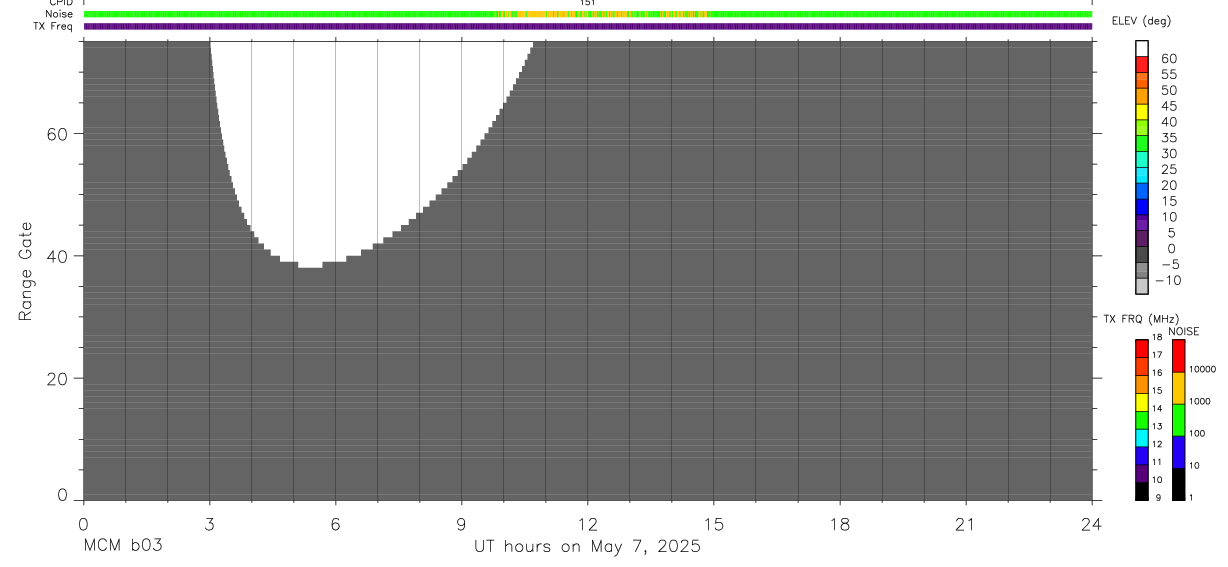Select the green 100–1000 segment of NOISE colorbar
Image resolution: width=1228 pixels, height=567 pixels.
click(1178, 420)
